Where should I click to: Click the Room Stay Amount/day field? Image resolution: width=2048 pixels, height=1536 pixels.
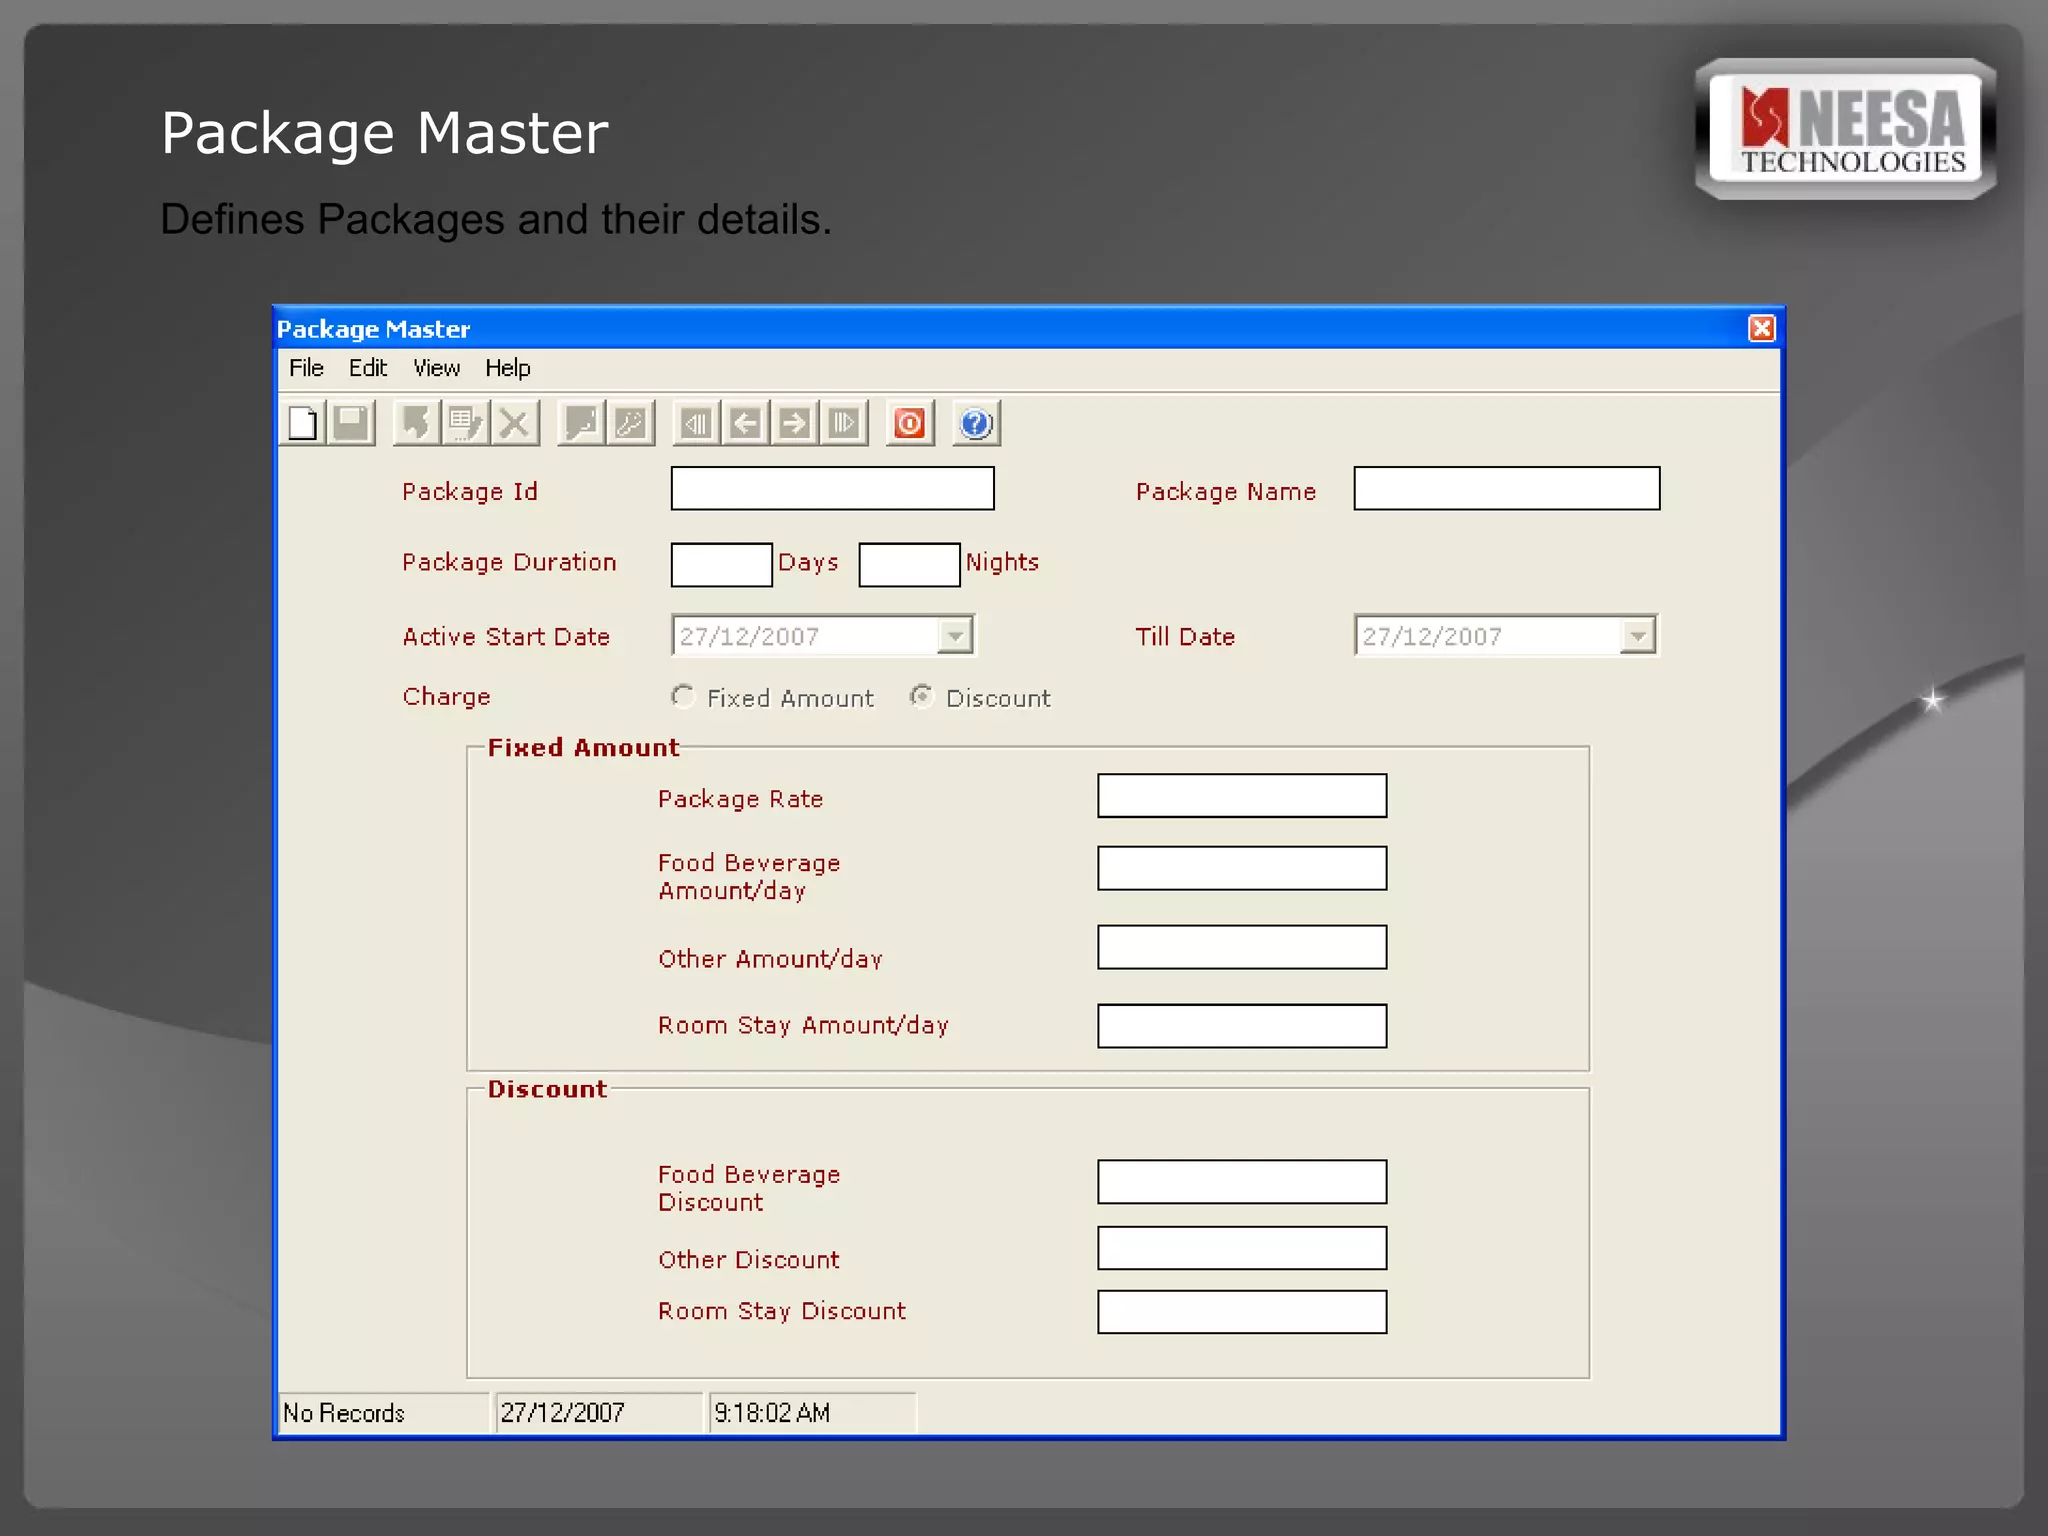click(x=1242, y=1026)
